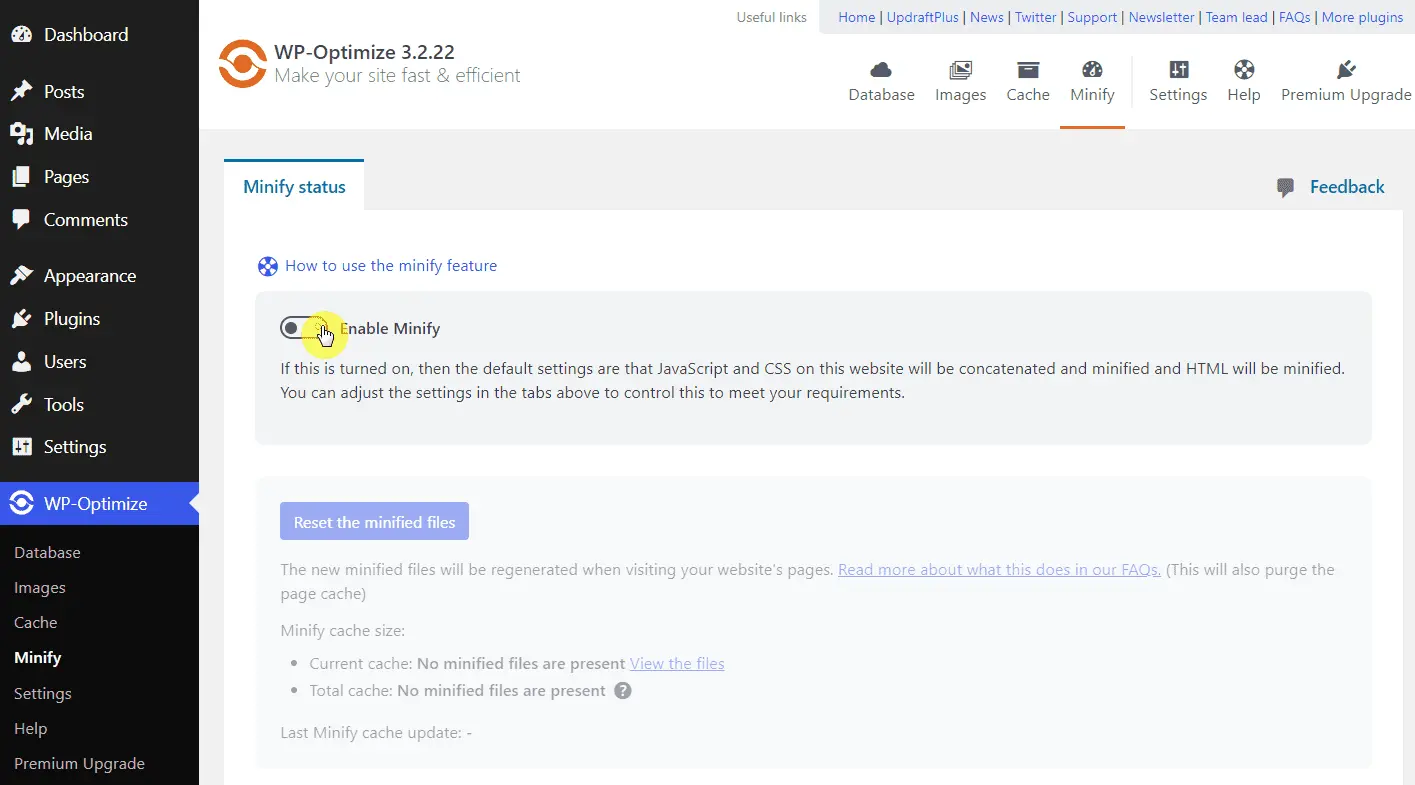Open Support in Useful links
This screenshot has height=785, width=1415.
pyautogui.click(x=1093, y=17)
